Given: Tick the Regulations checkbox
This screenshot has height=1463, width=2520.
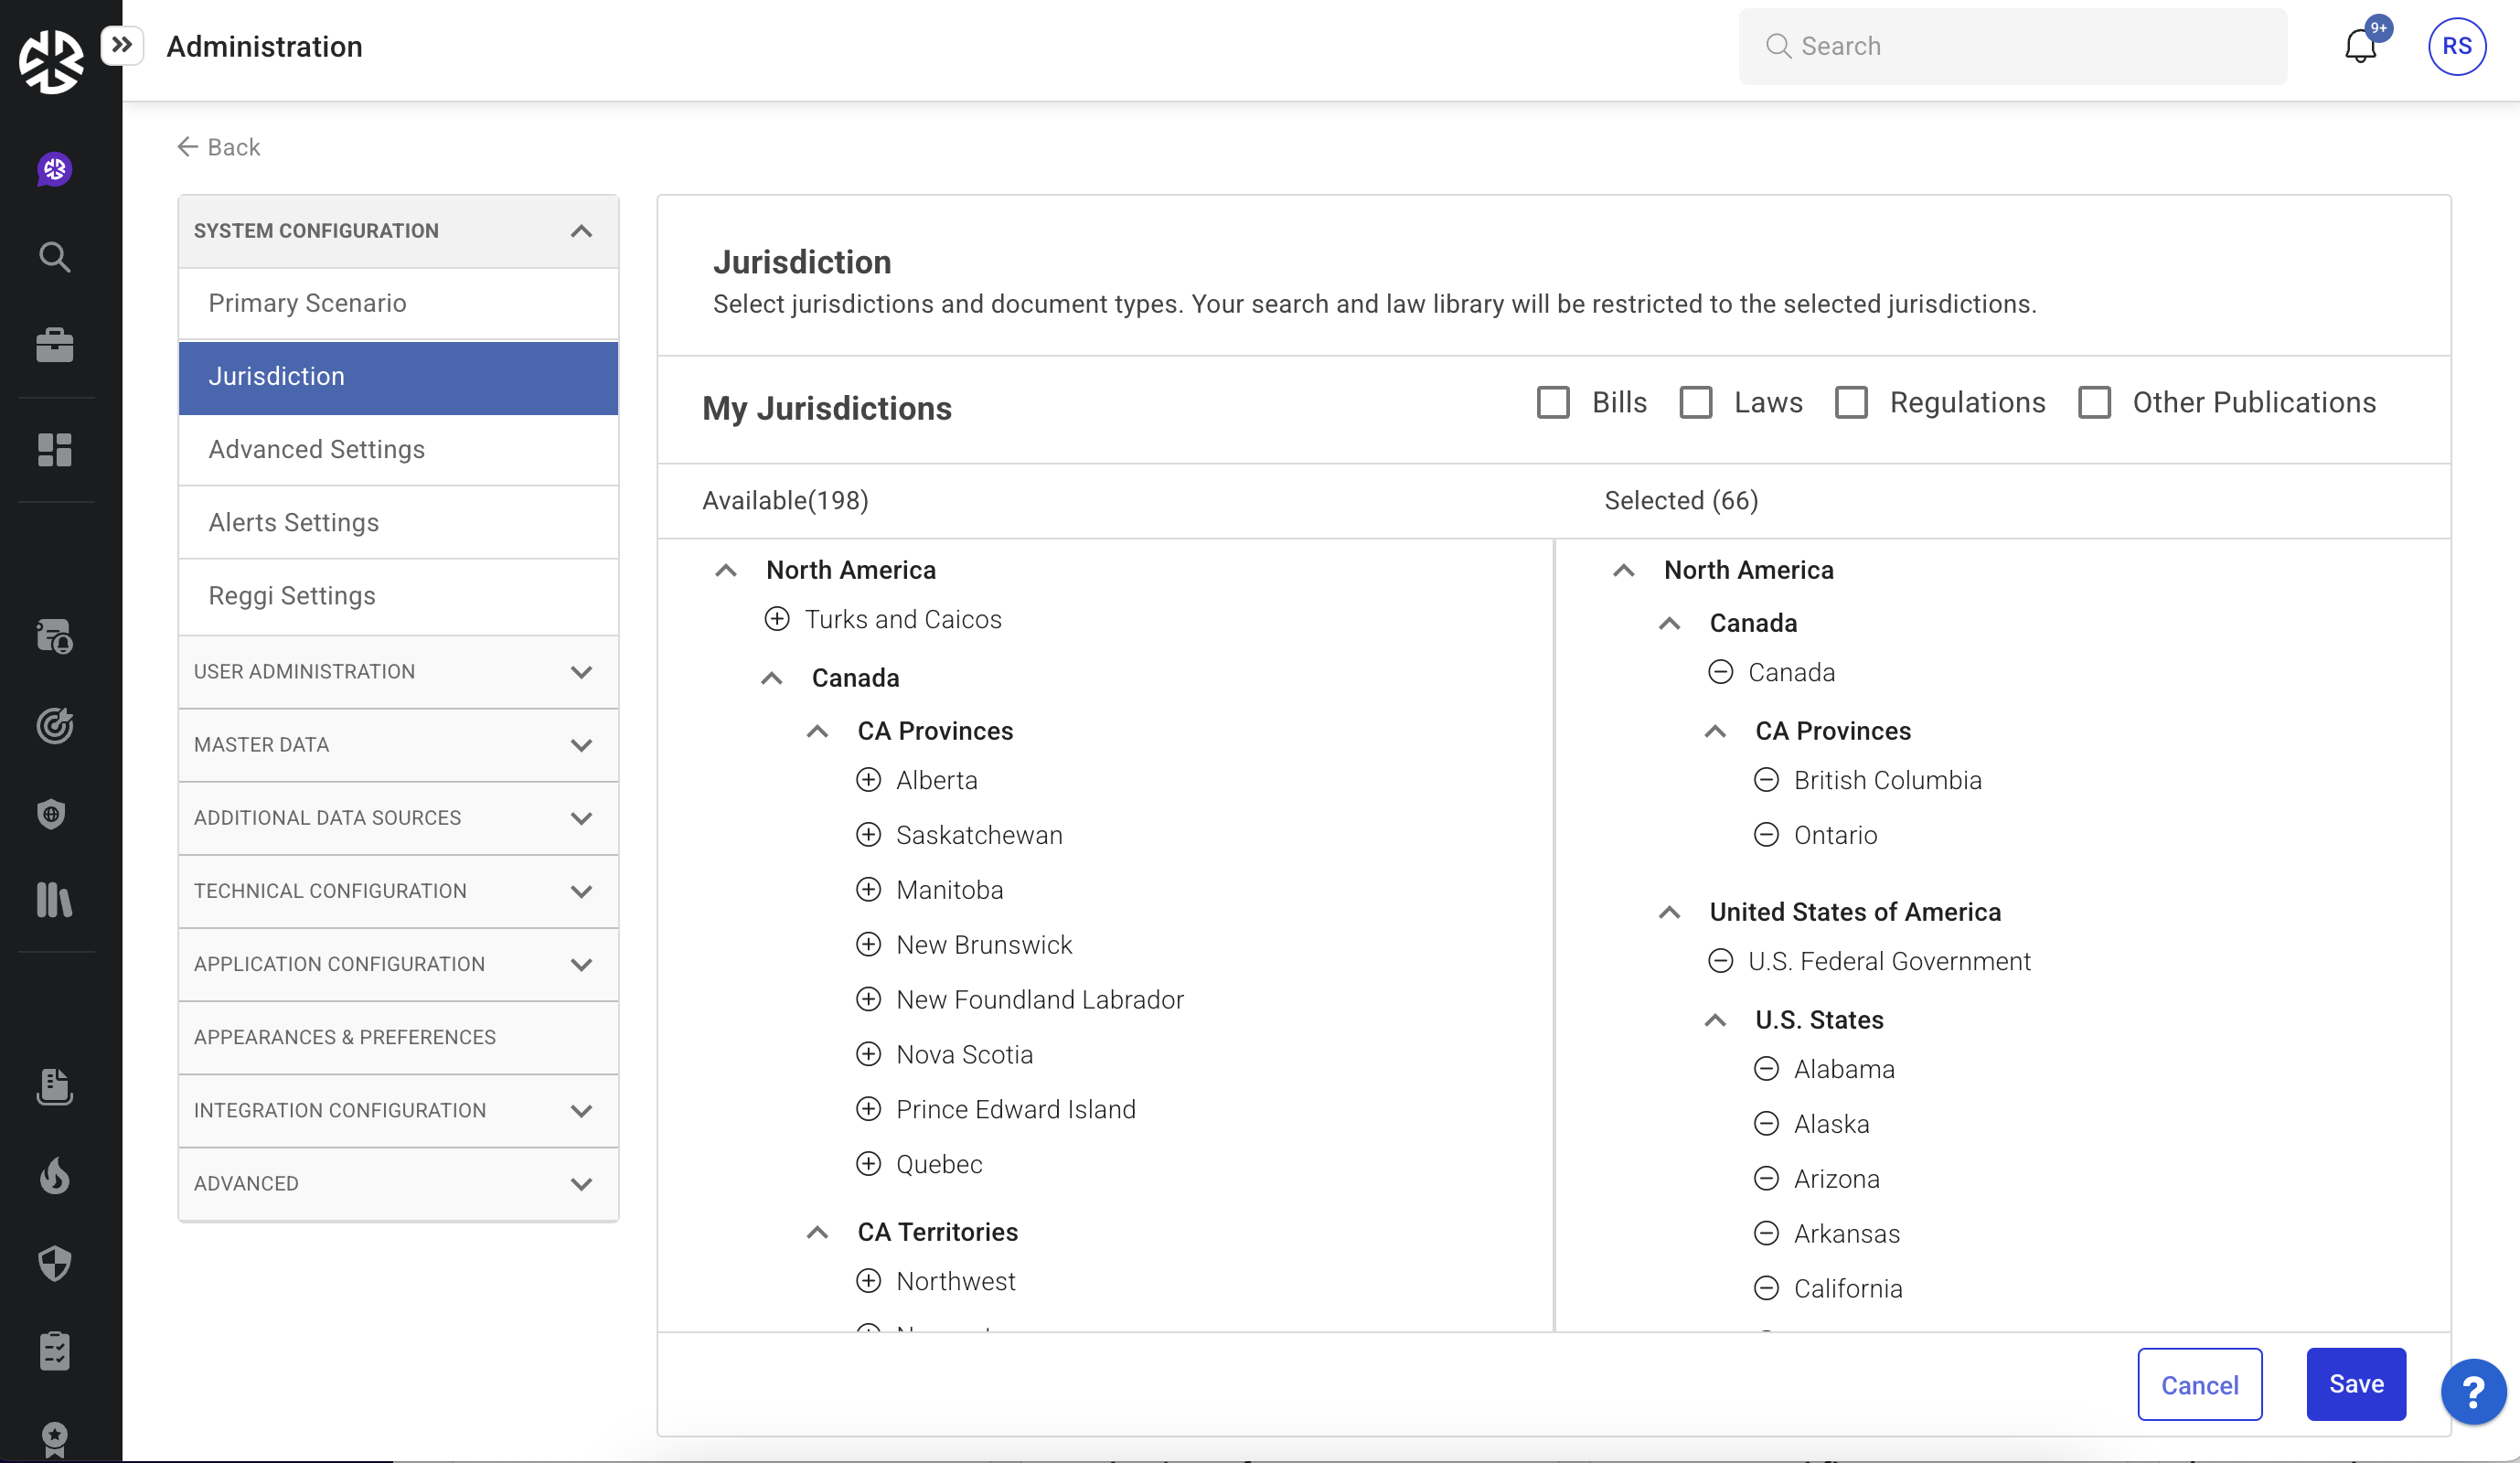Looking at the screenshot, I should [x=1850, y=403].
